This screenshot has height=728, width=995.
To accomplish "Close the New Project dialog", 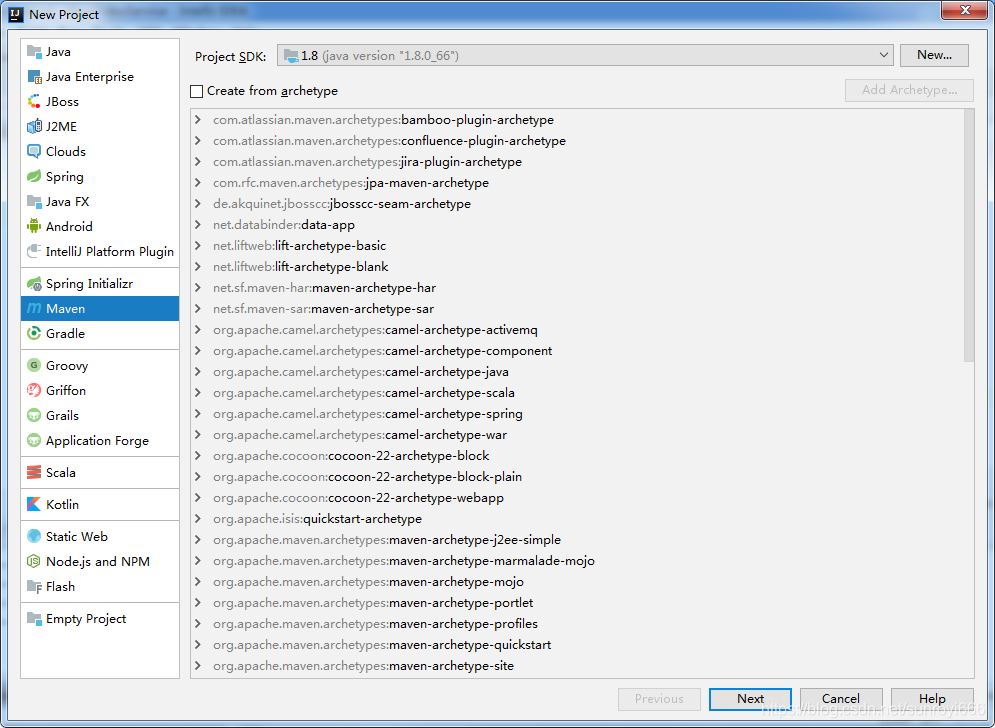I will click(x=964, y=10).
